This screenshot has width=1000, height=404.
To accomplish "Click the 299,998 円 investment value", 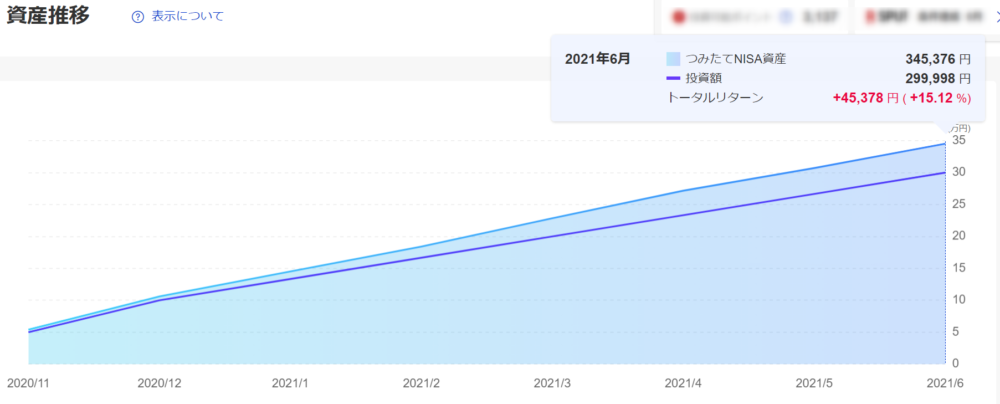I will coord(938,79).
